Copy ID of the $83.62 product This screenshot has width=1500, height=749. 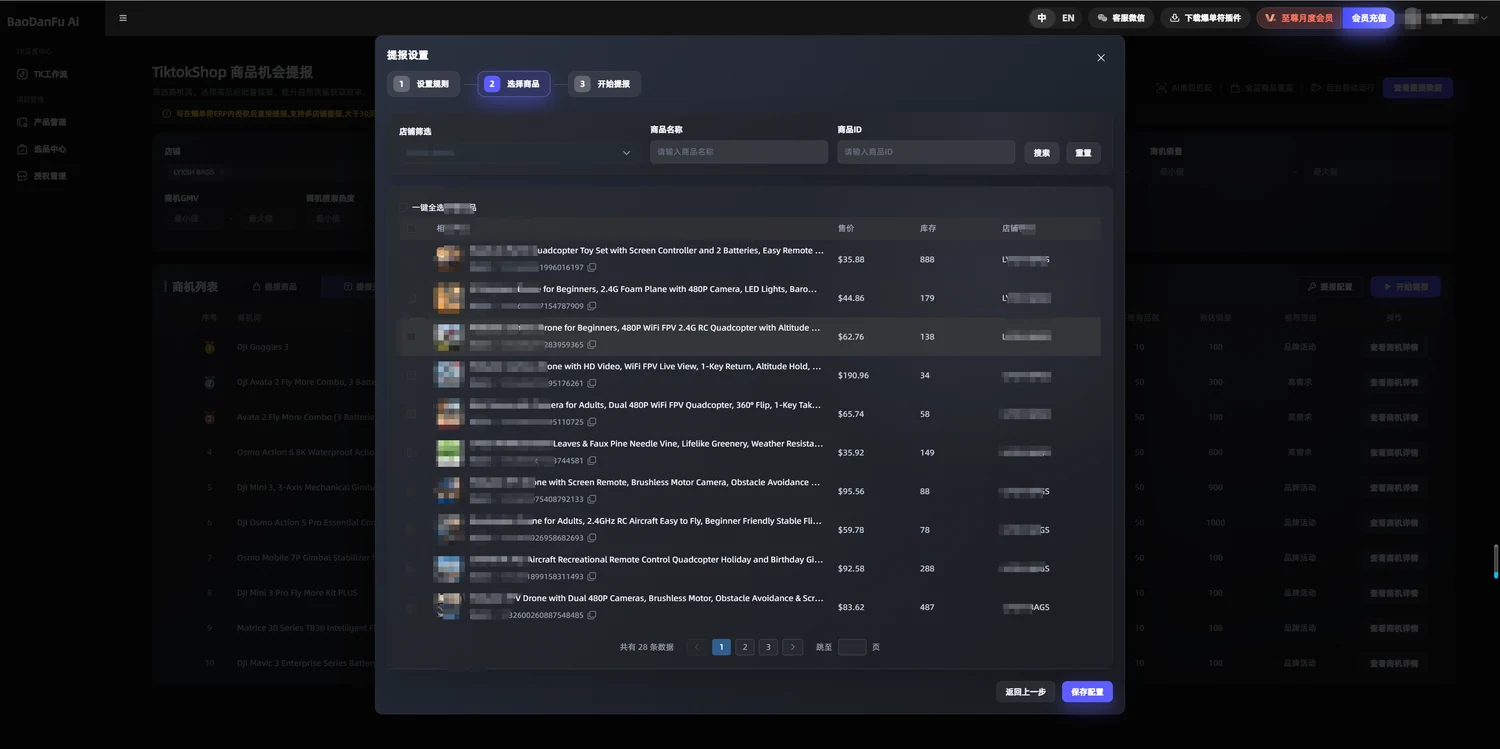pyautogui.click(x=592, y=615)
